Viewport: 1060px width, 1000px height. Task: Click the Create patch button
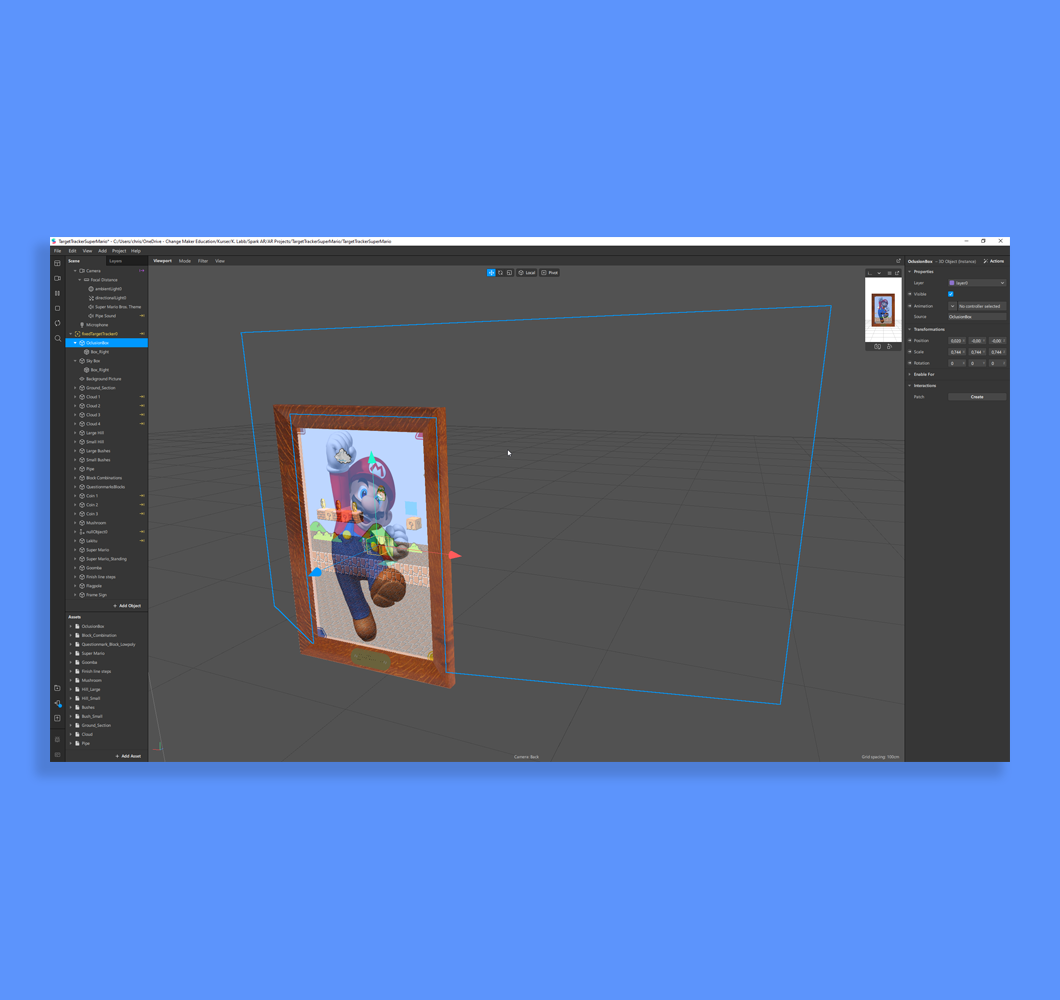point(977,397)
